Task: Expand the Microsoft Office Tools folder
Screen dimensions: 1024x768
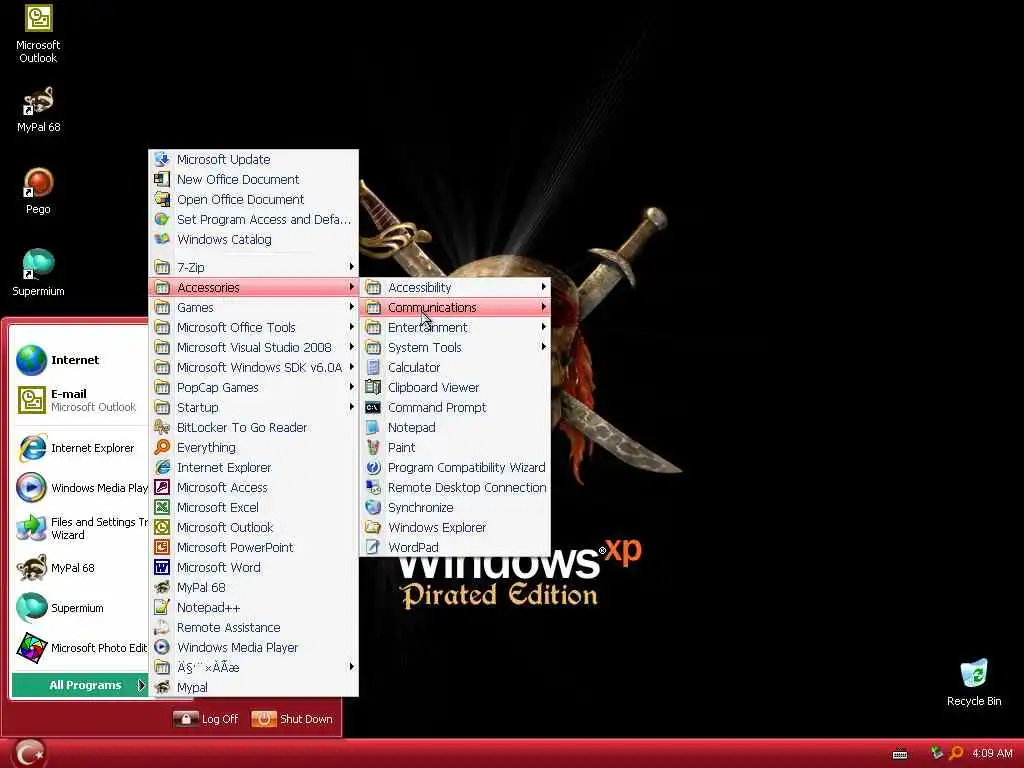Action: pos(253,327)
